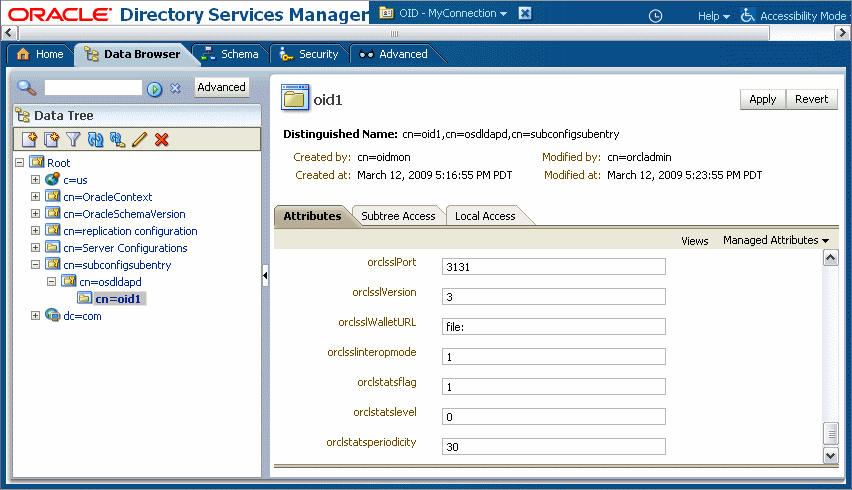Click the attributes vertical scrollbar thumb
Image resolution: width=852 pixels, height=490 pixels.
[x=830, y=434]
